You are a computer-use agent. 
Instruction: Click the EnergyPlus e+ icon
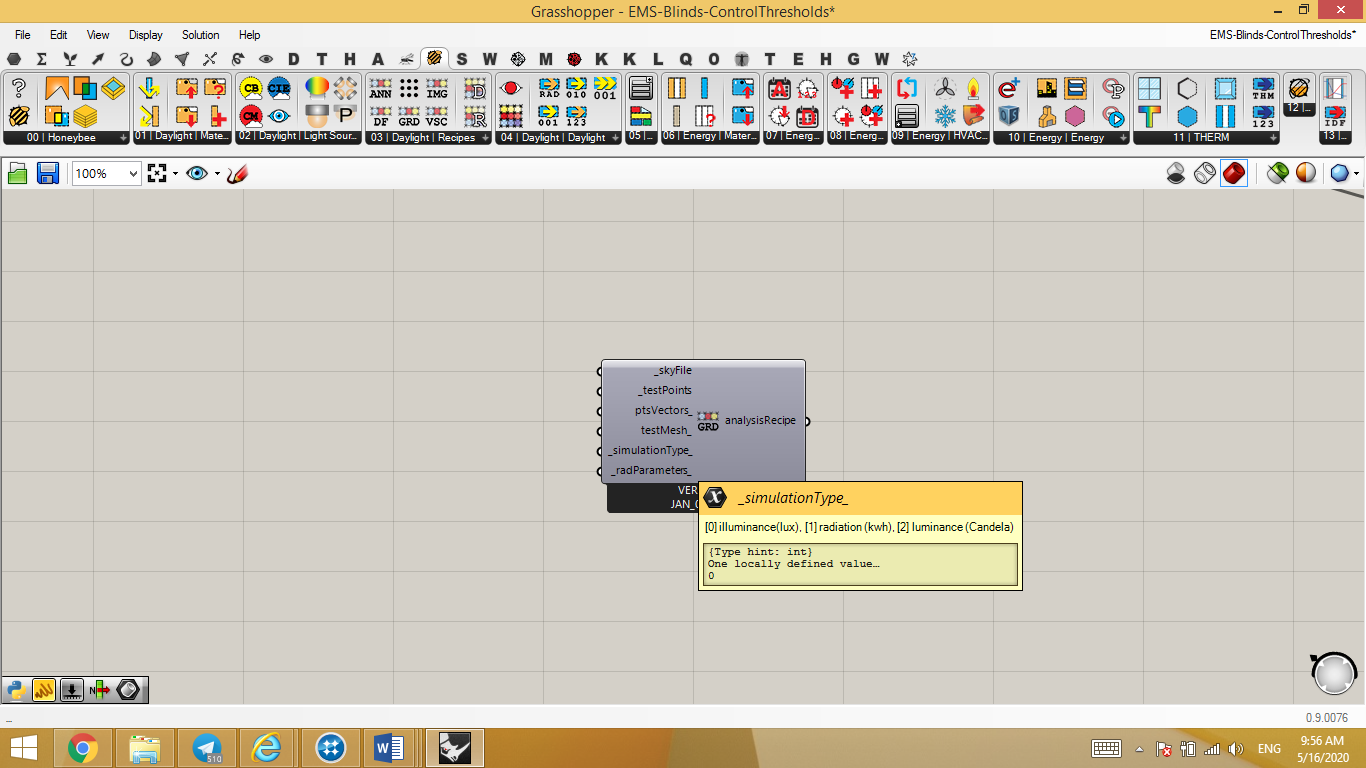[x=1009, y=88]
